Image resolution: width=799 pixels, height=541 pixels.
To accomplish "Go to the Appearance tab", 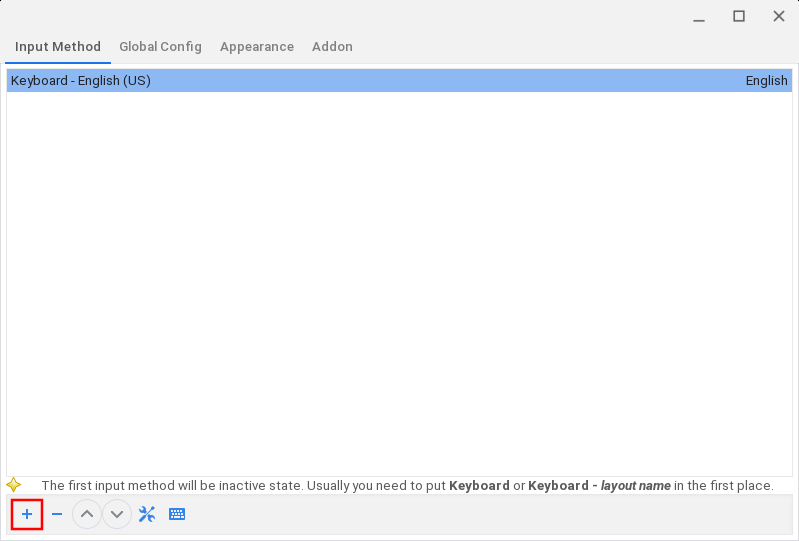I will tap(257, 46).
